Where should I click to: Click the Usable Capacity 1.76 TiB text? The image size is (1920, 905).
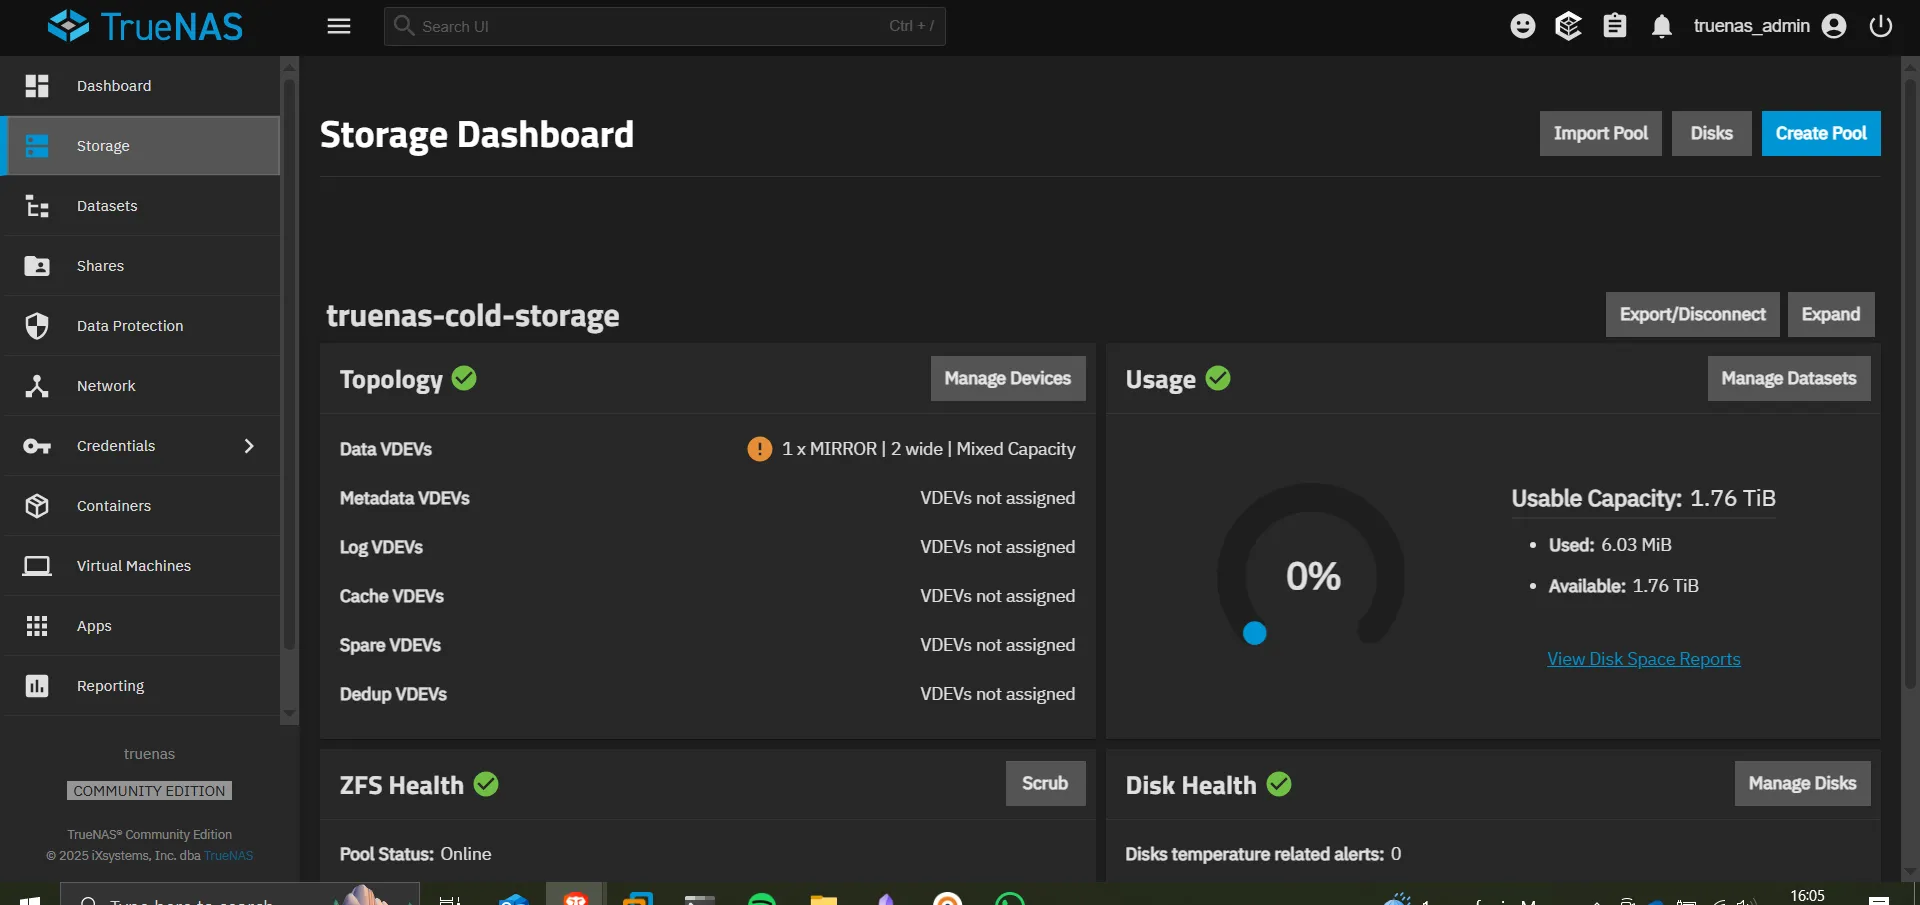1643,498
